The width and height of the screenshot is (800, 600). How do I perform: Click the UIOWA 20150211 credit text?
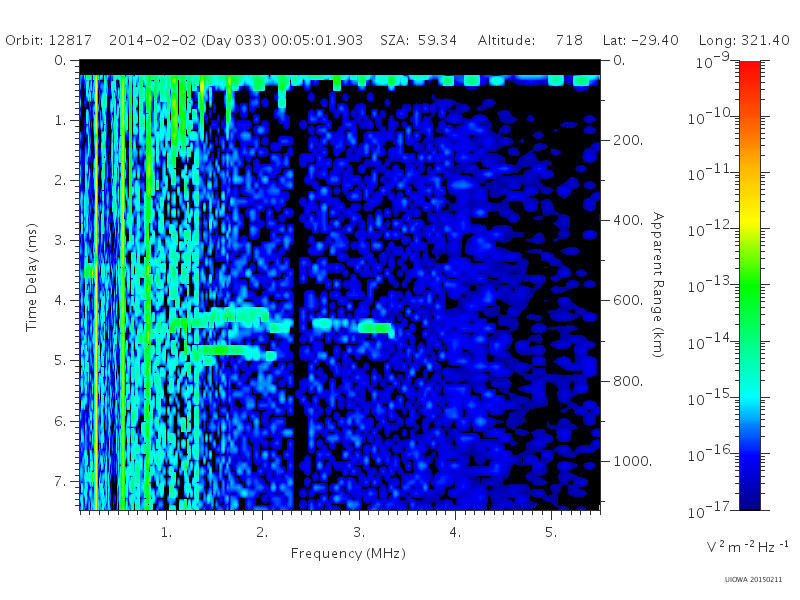(753, 580)
